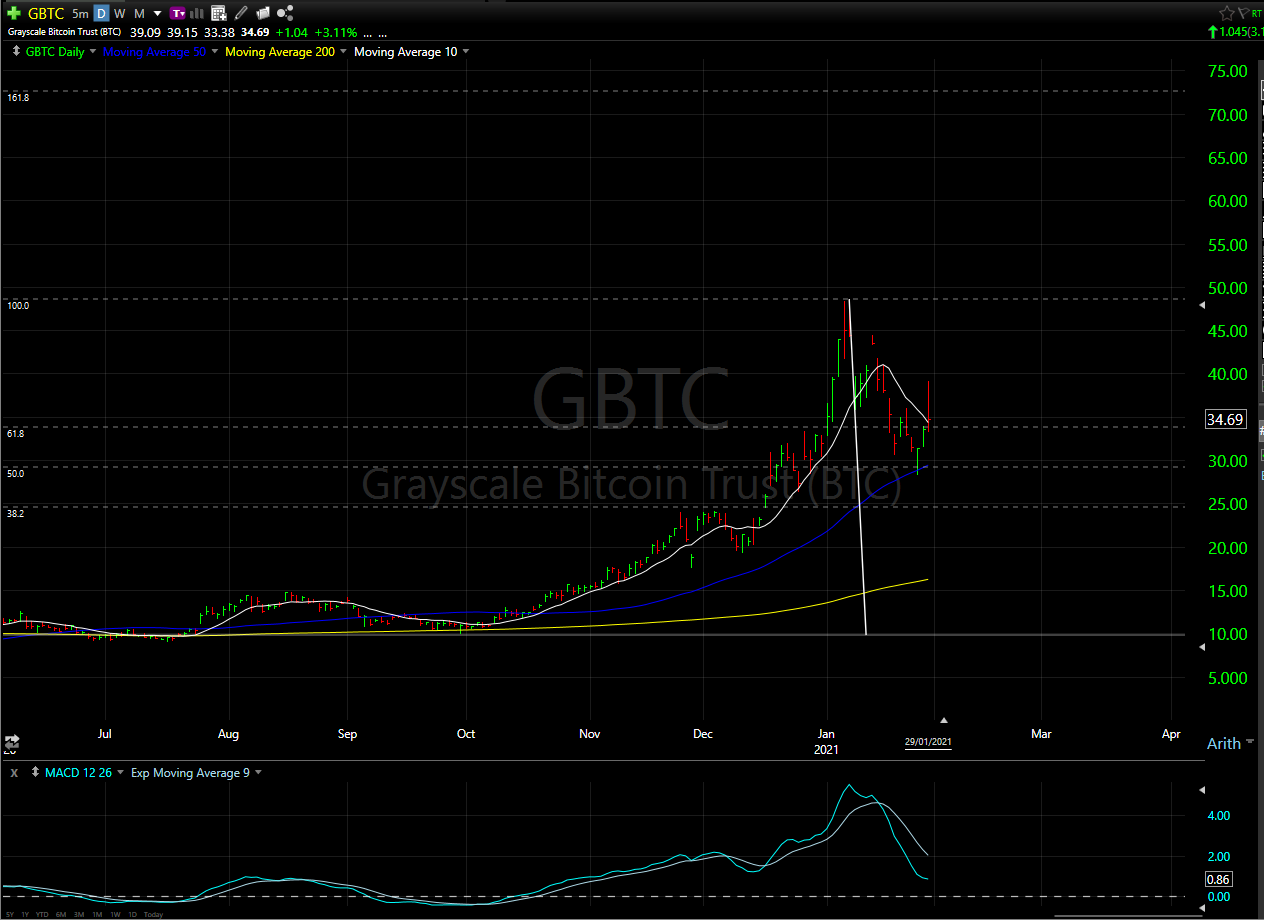Click the swap arrows icon above MACD pane
1264x920 pixels.
12,742
